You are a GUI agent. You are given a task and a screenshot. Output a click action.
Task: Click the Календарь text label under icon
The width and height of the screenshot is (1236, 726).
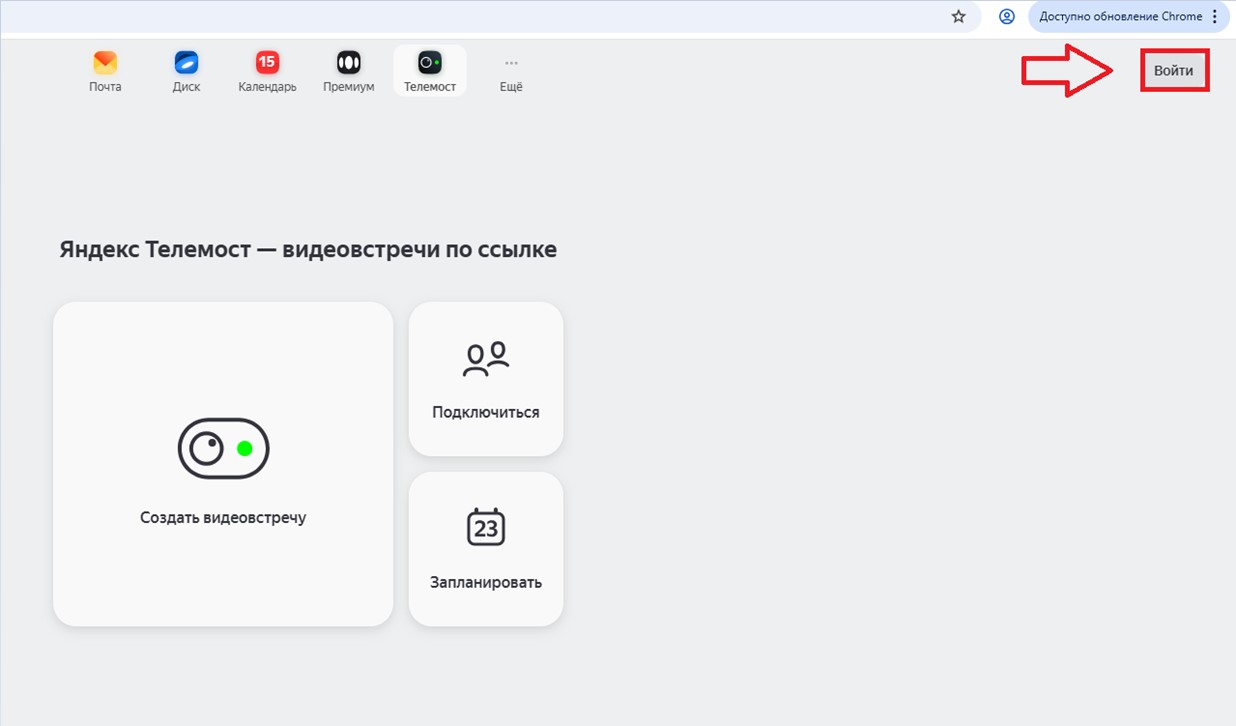coord(267,87)
